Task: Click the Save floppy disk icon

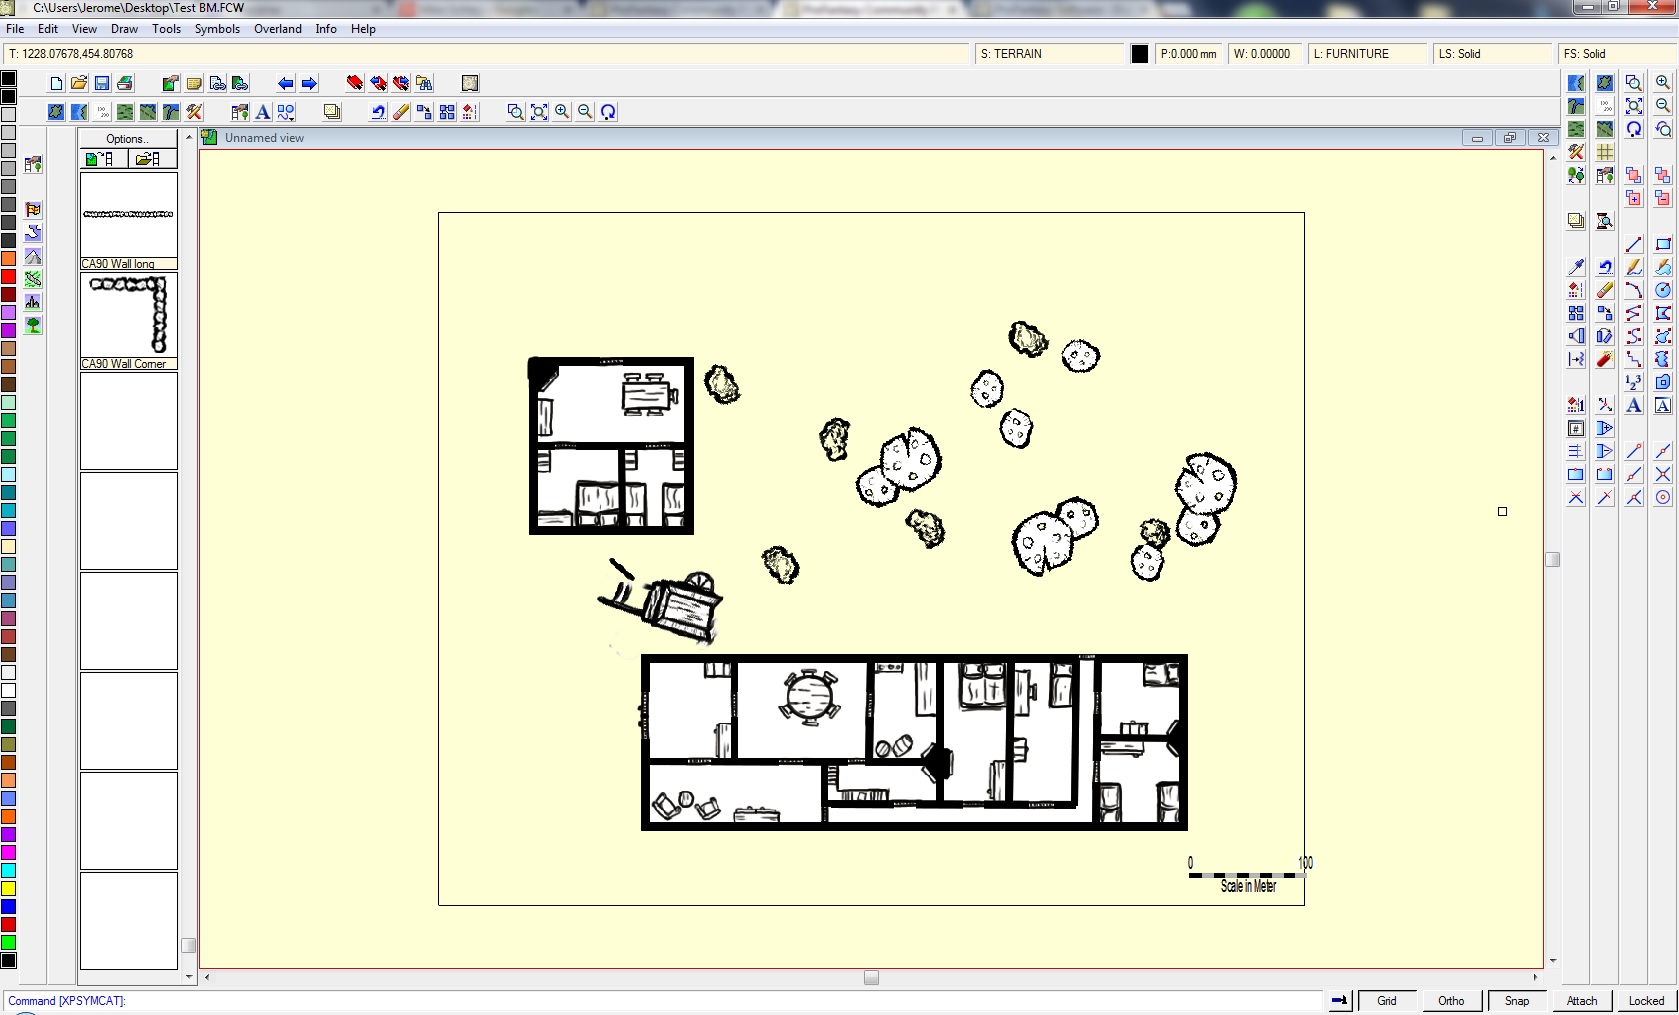Action: click(x=102, y=84)
